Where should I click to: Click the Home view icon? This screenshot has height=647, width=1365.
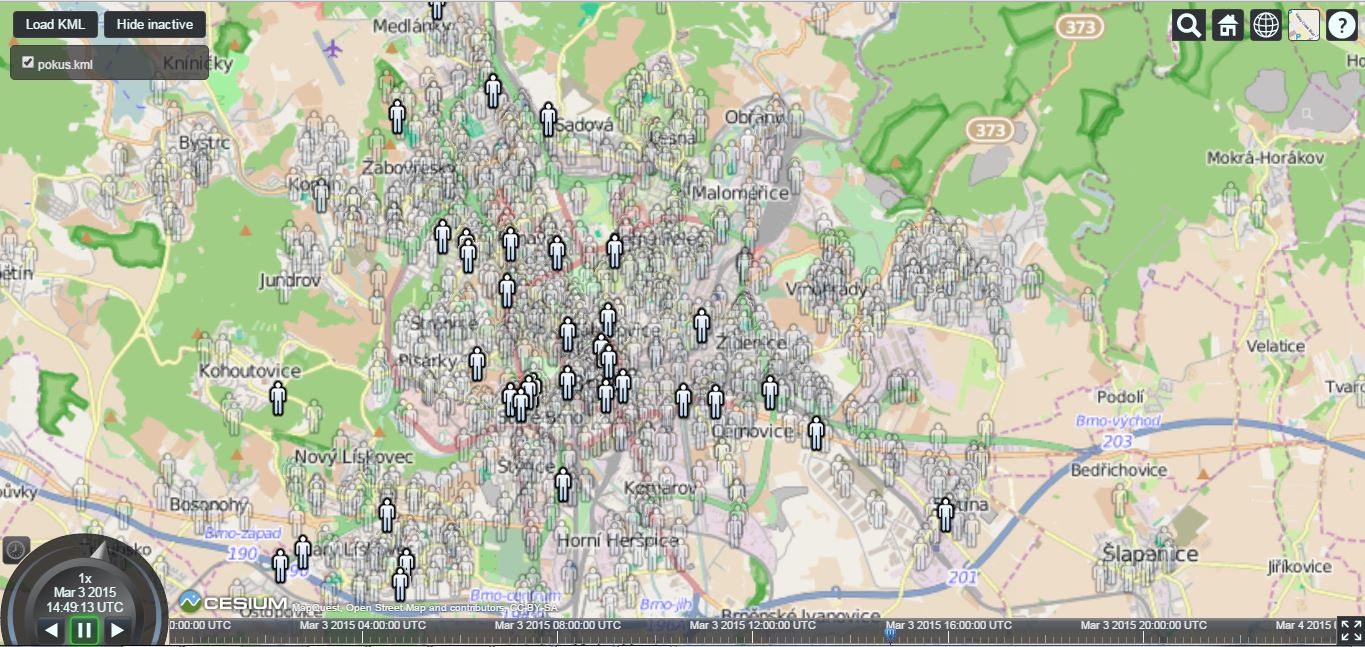1226,24
